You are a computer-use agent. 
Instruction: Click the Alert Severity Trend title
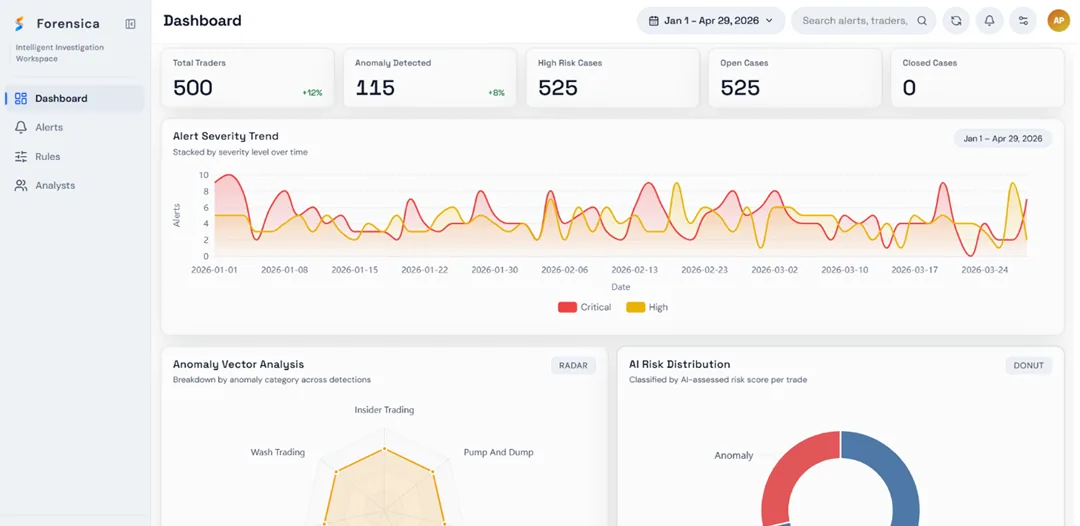point(226,136)
